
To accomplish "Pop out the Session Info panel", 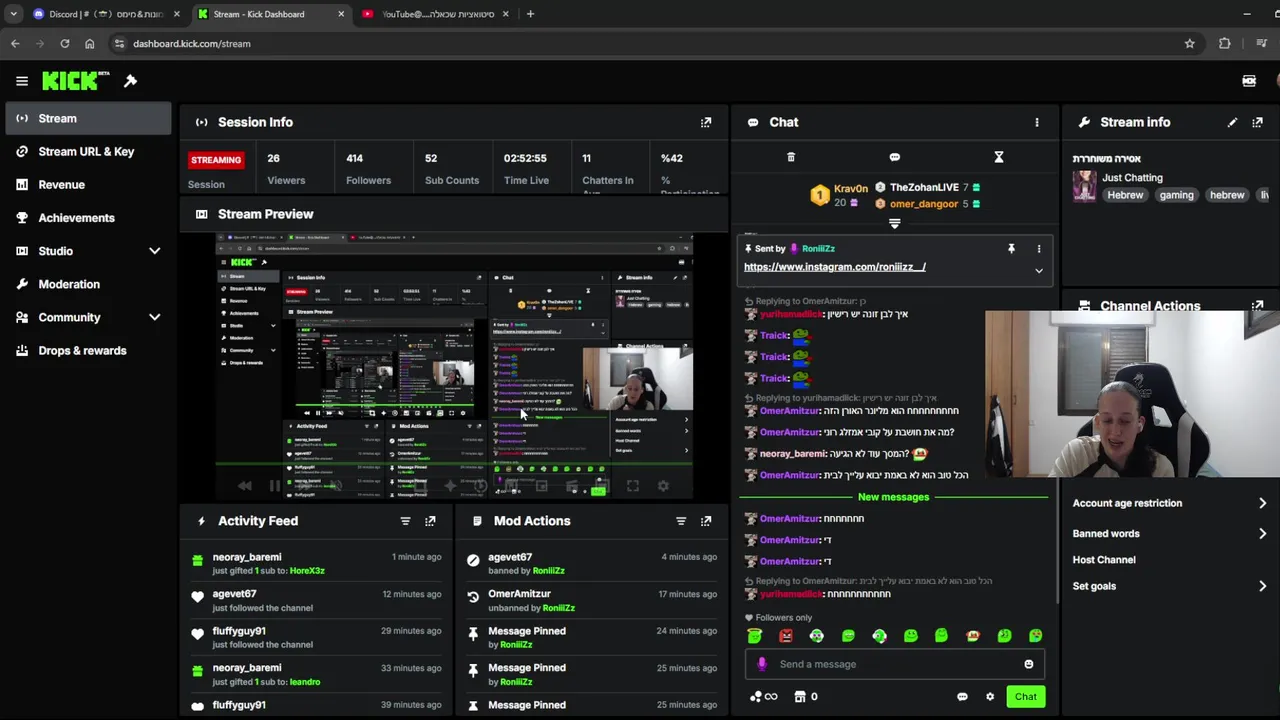I will (x=706, y=122).
